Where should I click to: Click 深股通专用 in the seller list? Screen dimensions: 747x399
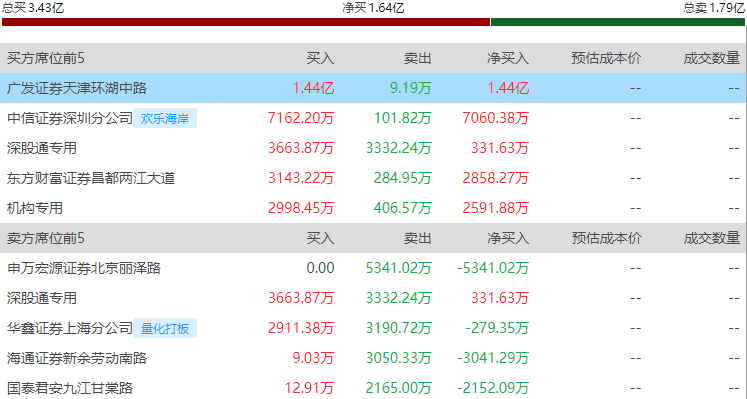click(x=42, y=298)
